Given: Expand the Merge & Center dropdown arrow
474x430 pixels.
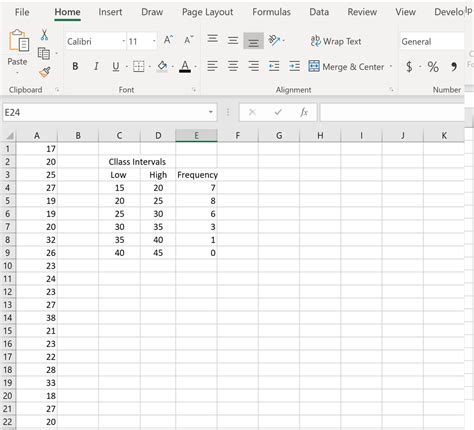Looking at the screenshot, I should click(391, 67).
